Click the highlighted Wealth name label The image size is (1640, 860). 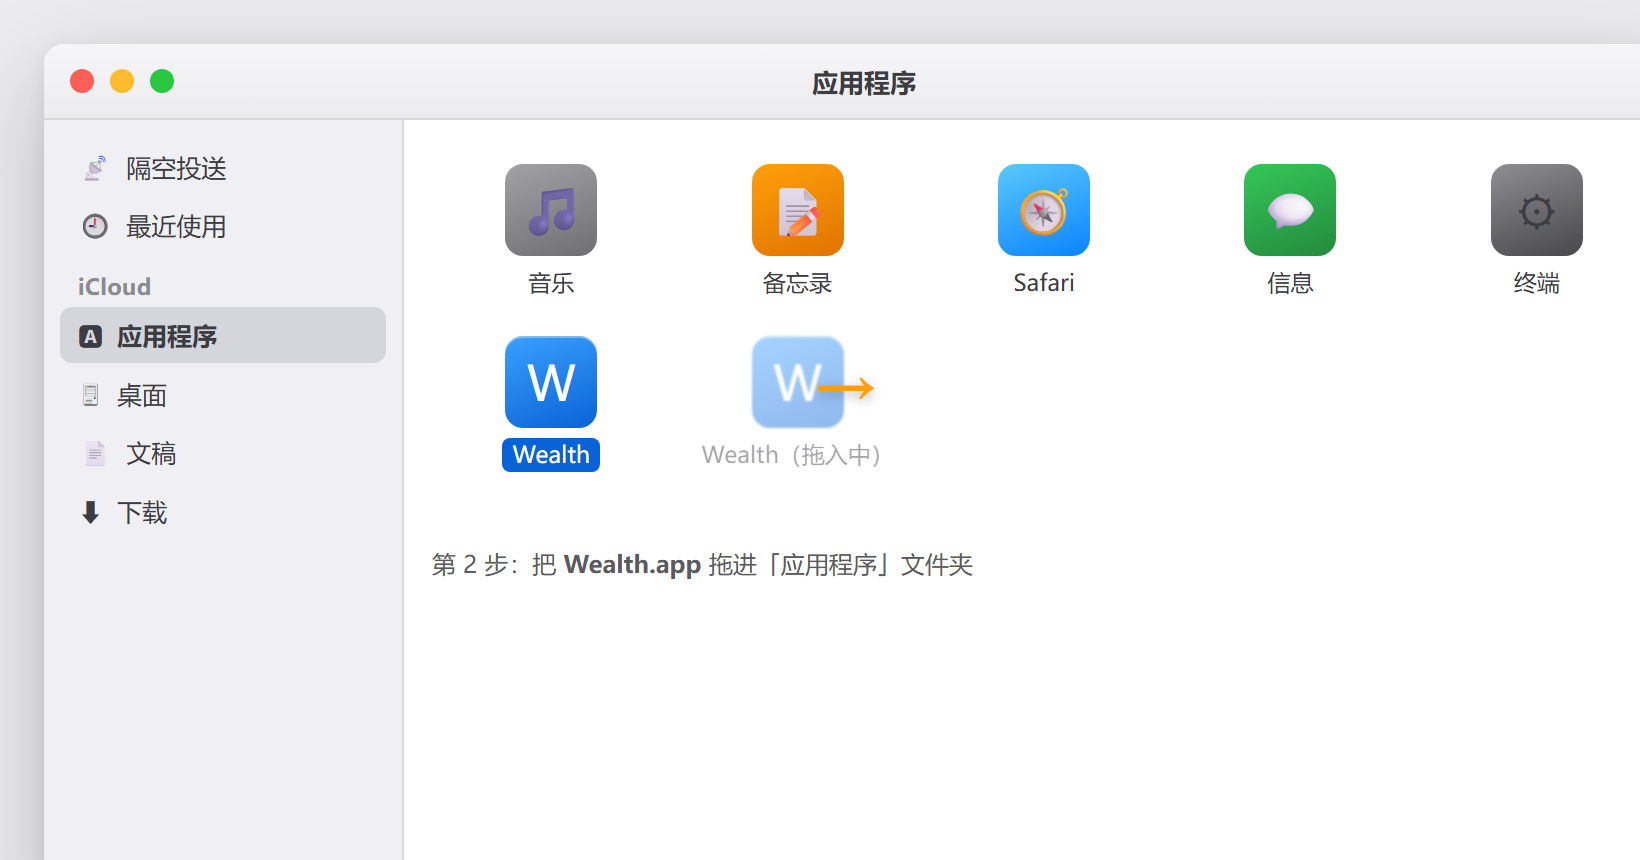[551, 455]
